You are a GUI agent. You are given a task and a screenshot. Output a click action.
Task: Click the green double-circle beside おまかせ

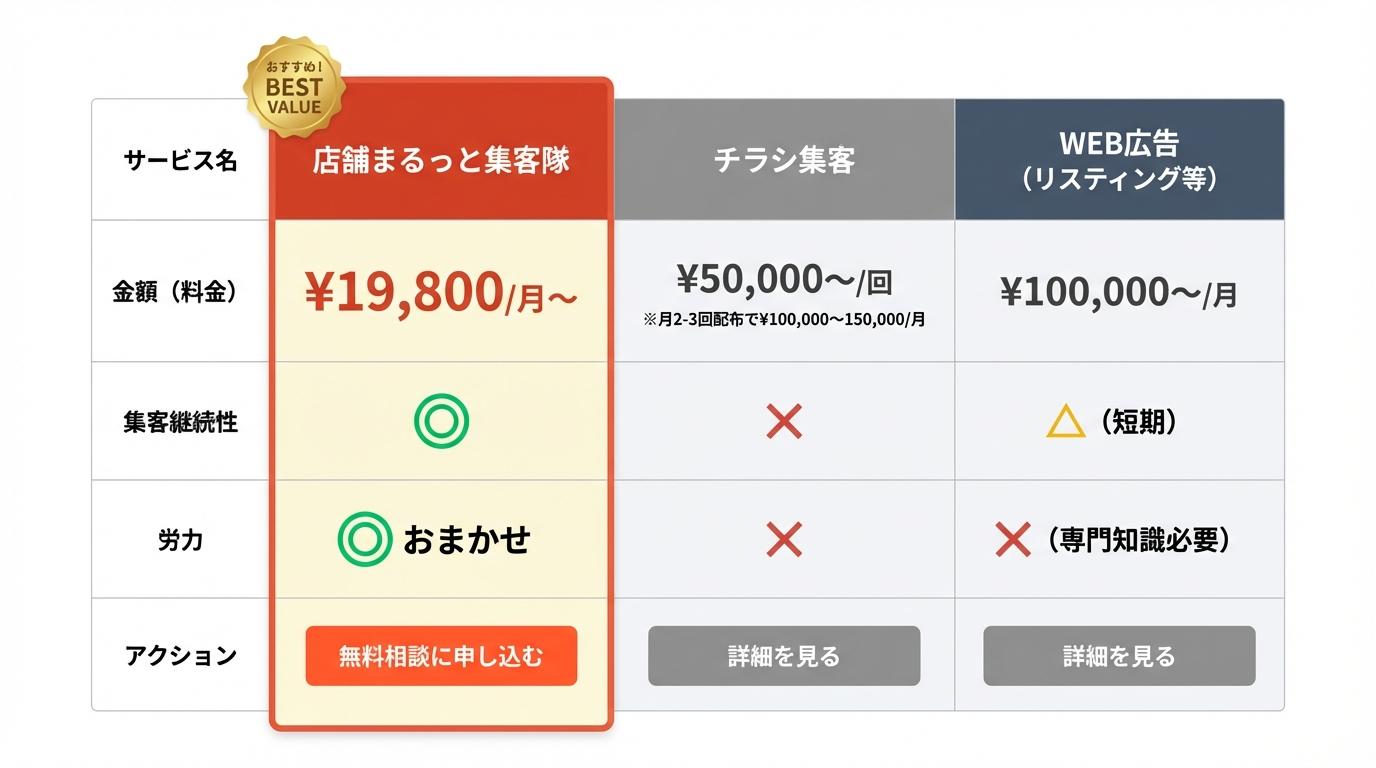(364, 540)
